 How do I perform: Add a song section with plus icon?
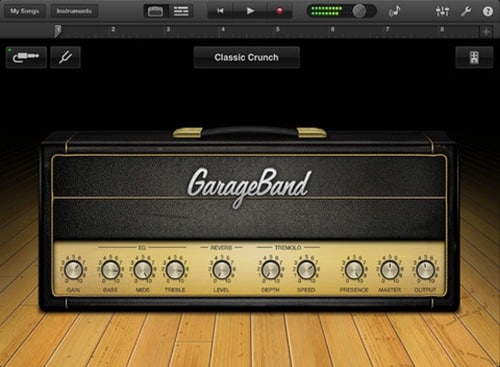pos(486,32)
